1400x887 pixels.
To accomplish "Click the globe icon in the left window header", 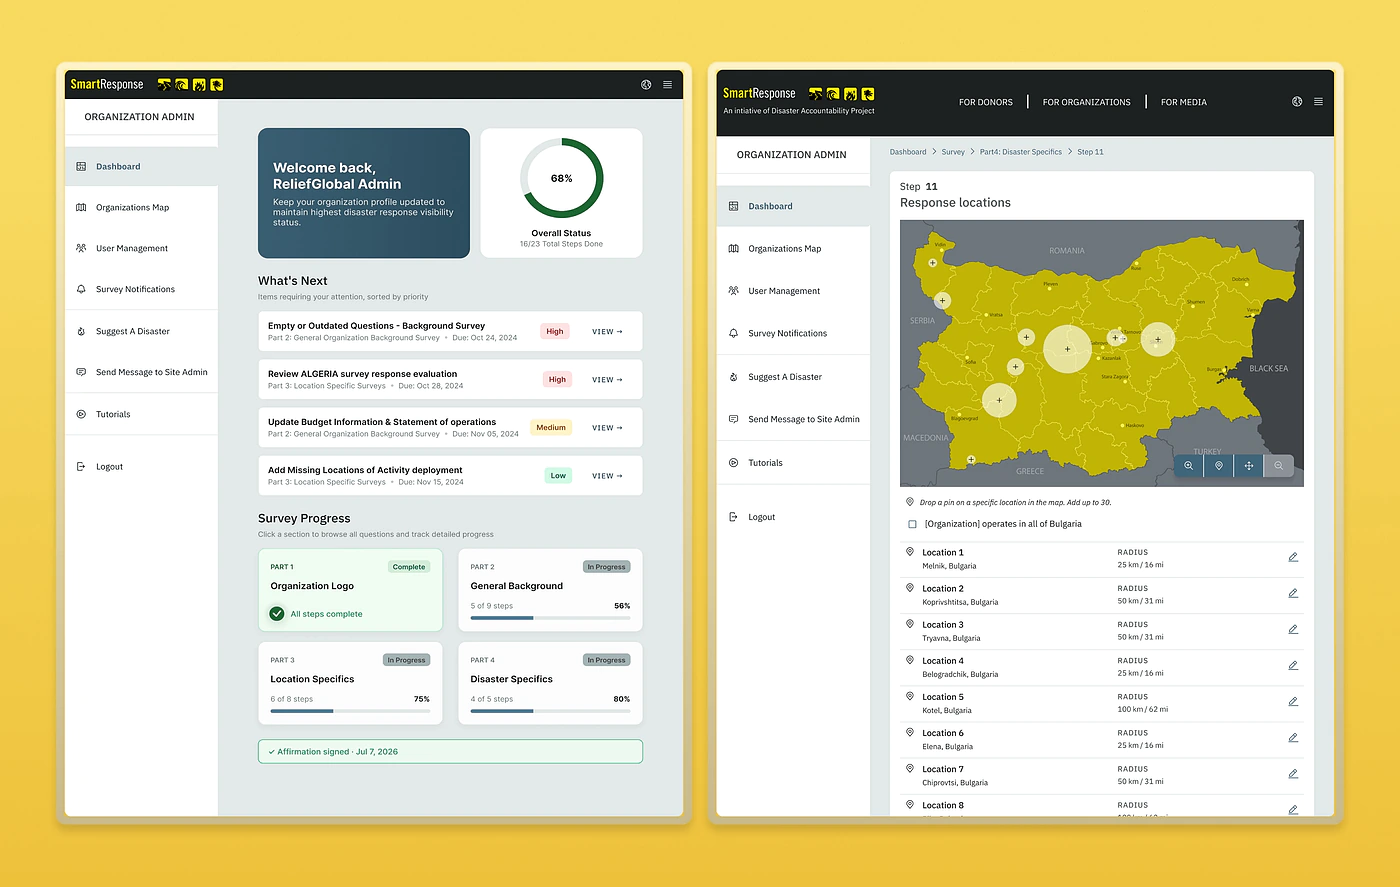I will (x=646, y=85).
